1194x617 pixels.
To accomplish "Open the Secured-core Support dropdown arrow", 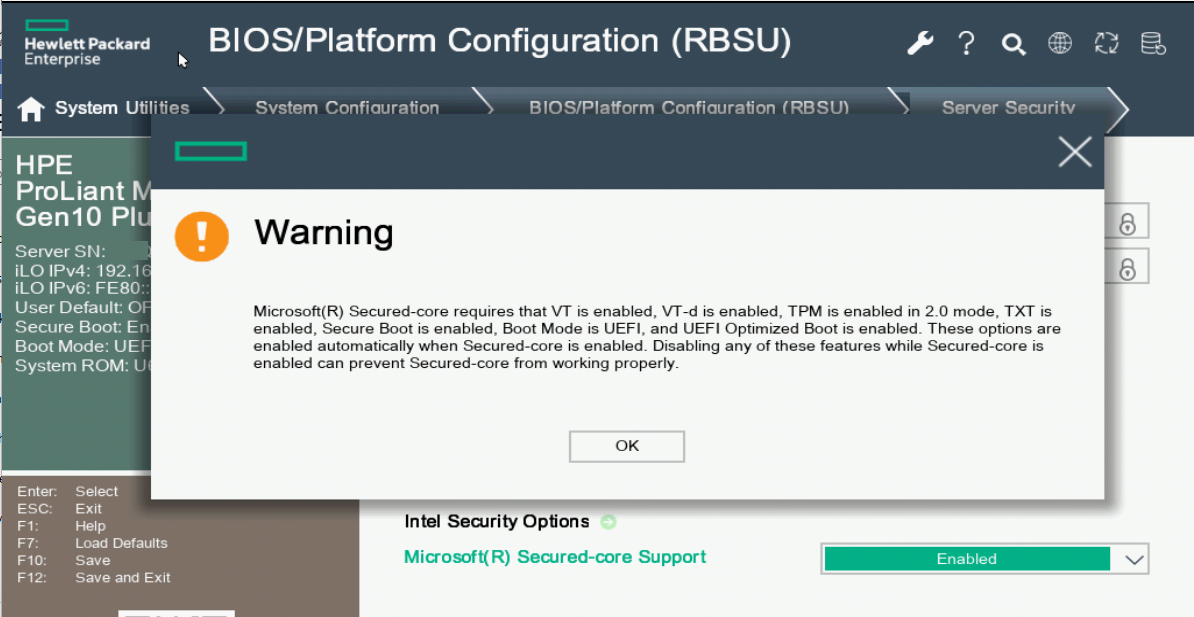I will point(1134,560).
